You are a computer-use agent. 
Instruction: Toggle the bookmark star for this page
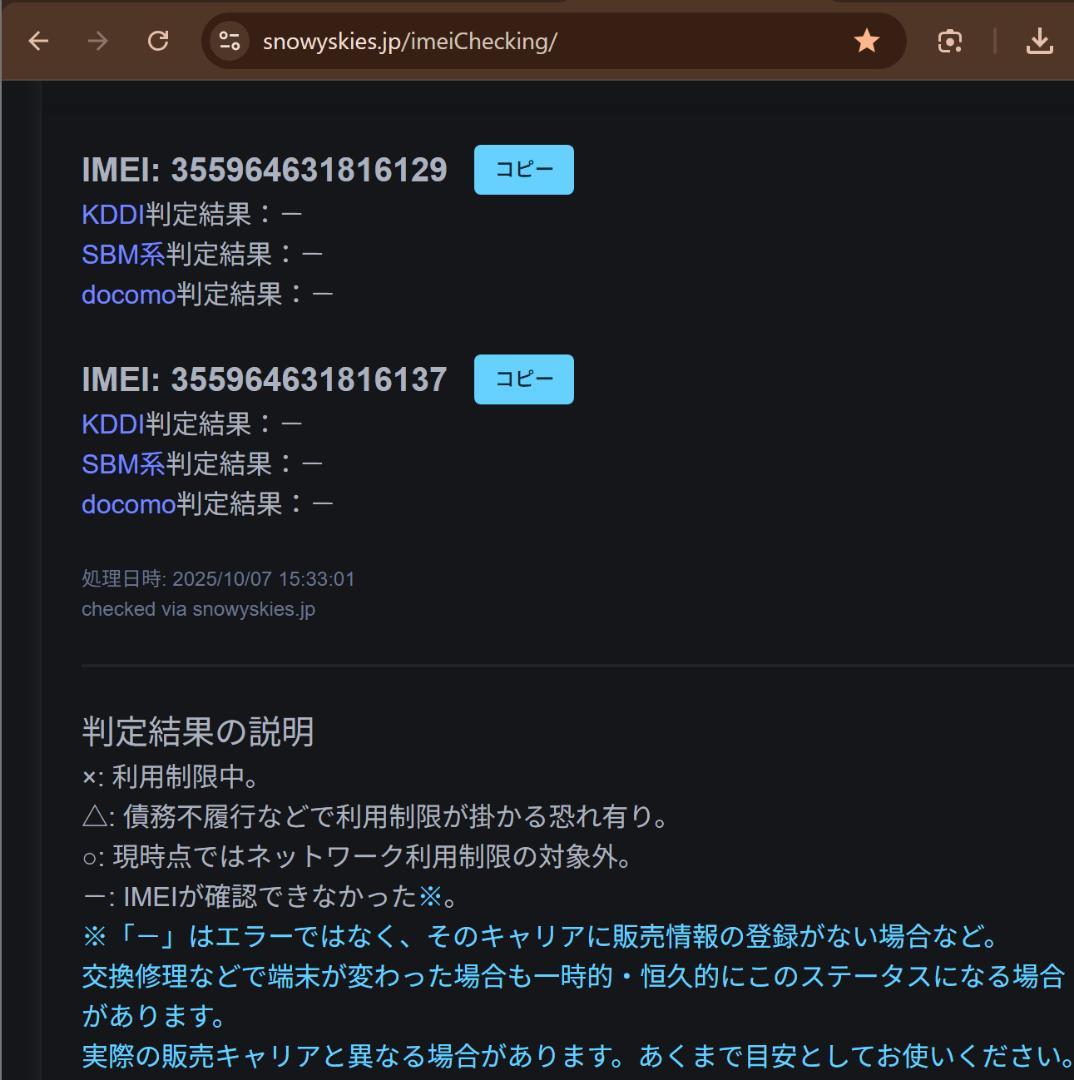click(864, 41)
